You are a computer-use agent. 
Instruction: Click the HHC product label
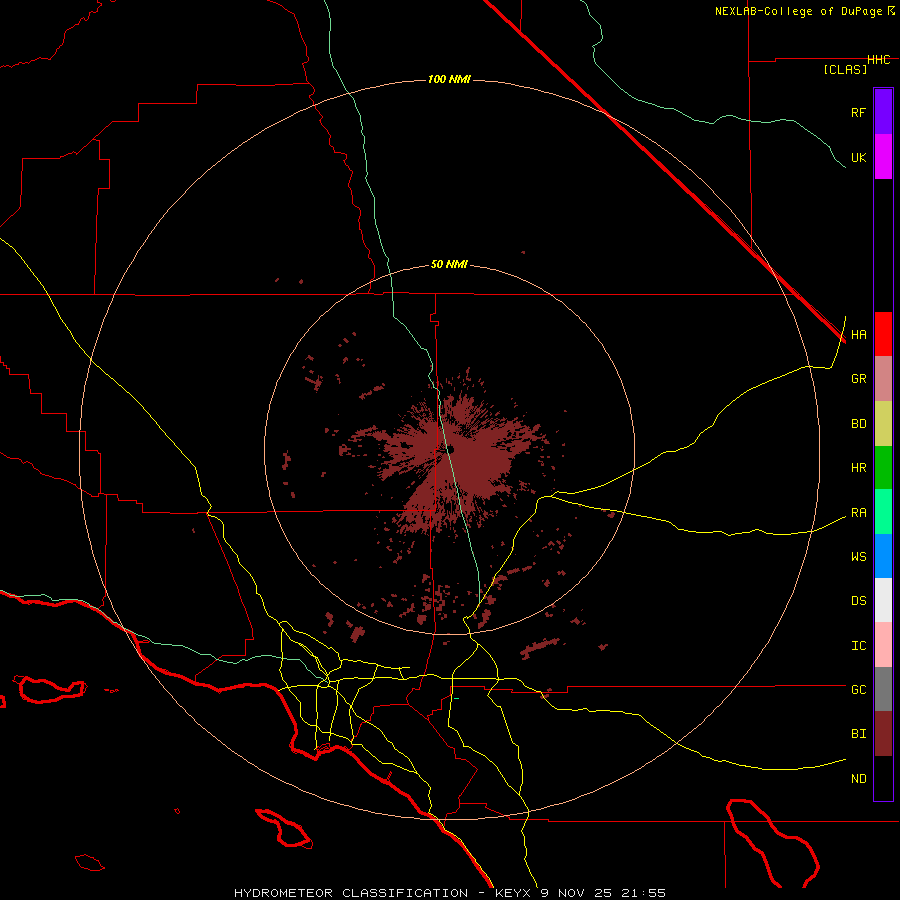click(x=879, y=60)
